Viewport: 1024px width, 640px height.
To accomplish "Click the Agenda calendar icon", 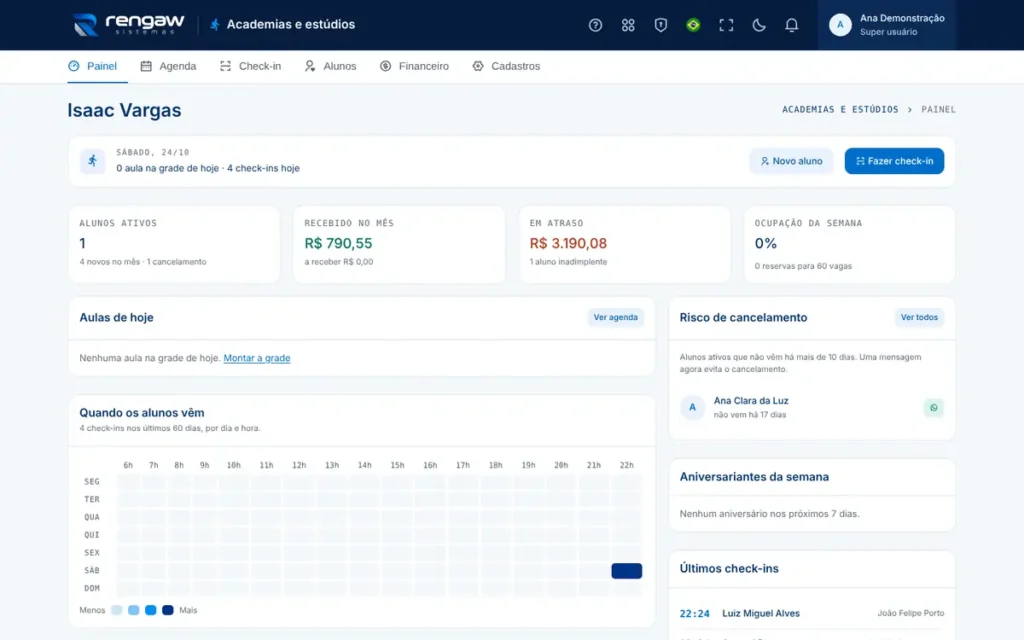I will coord(146,66).
